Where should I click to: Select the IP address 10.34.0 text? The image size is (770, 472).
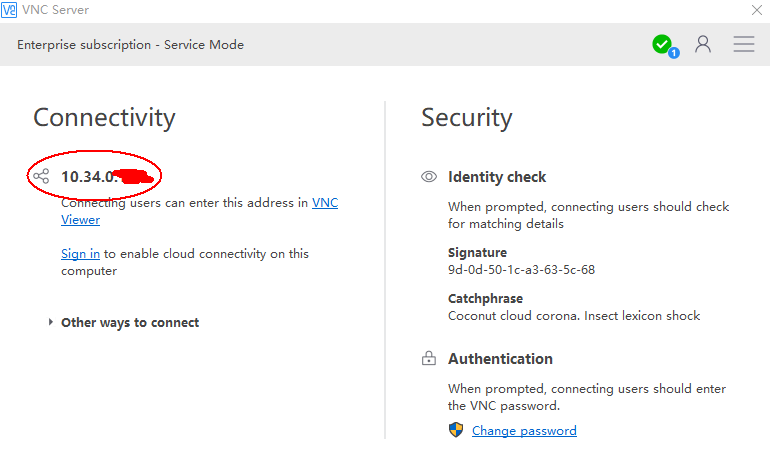pyautogui.click(x=88, y=176)
